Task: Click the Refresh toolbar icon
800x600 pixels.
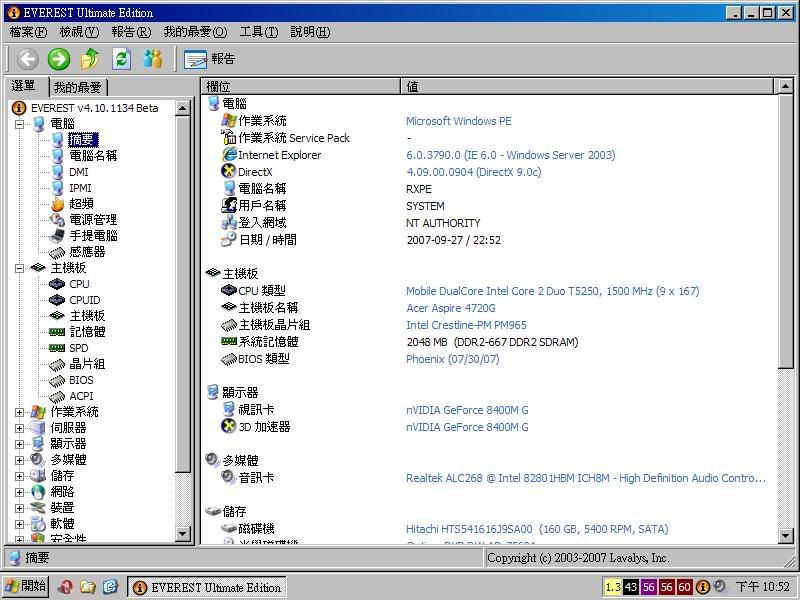Action: point(121,59)
